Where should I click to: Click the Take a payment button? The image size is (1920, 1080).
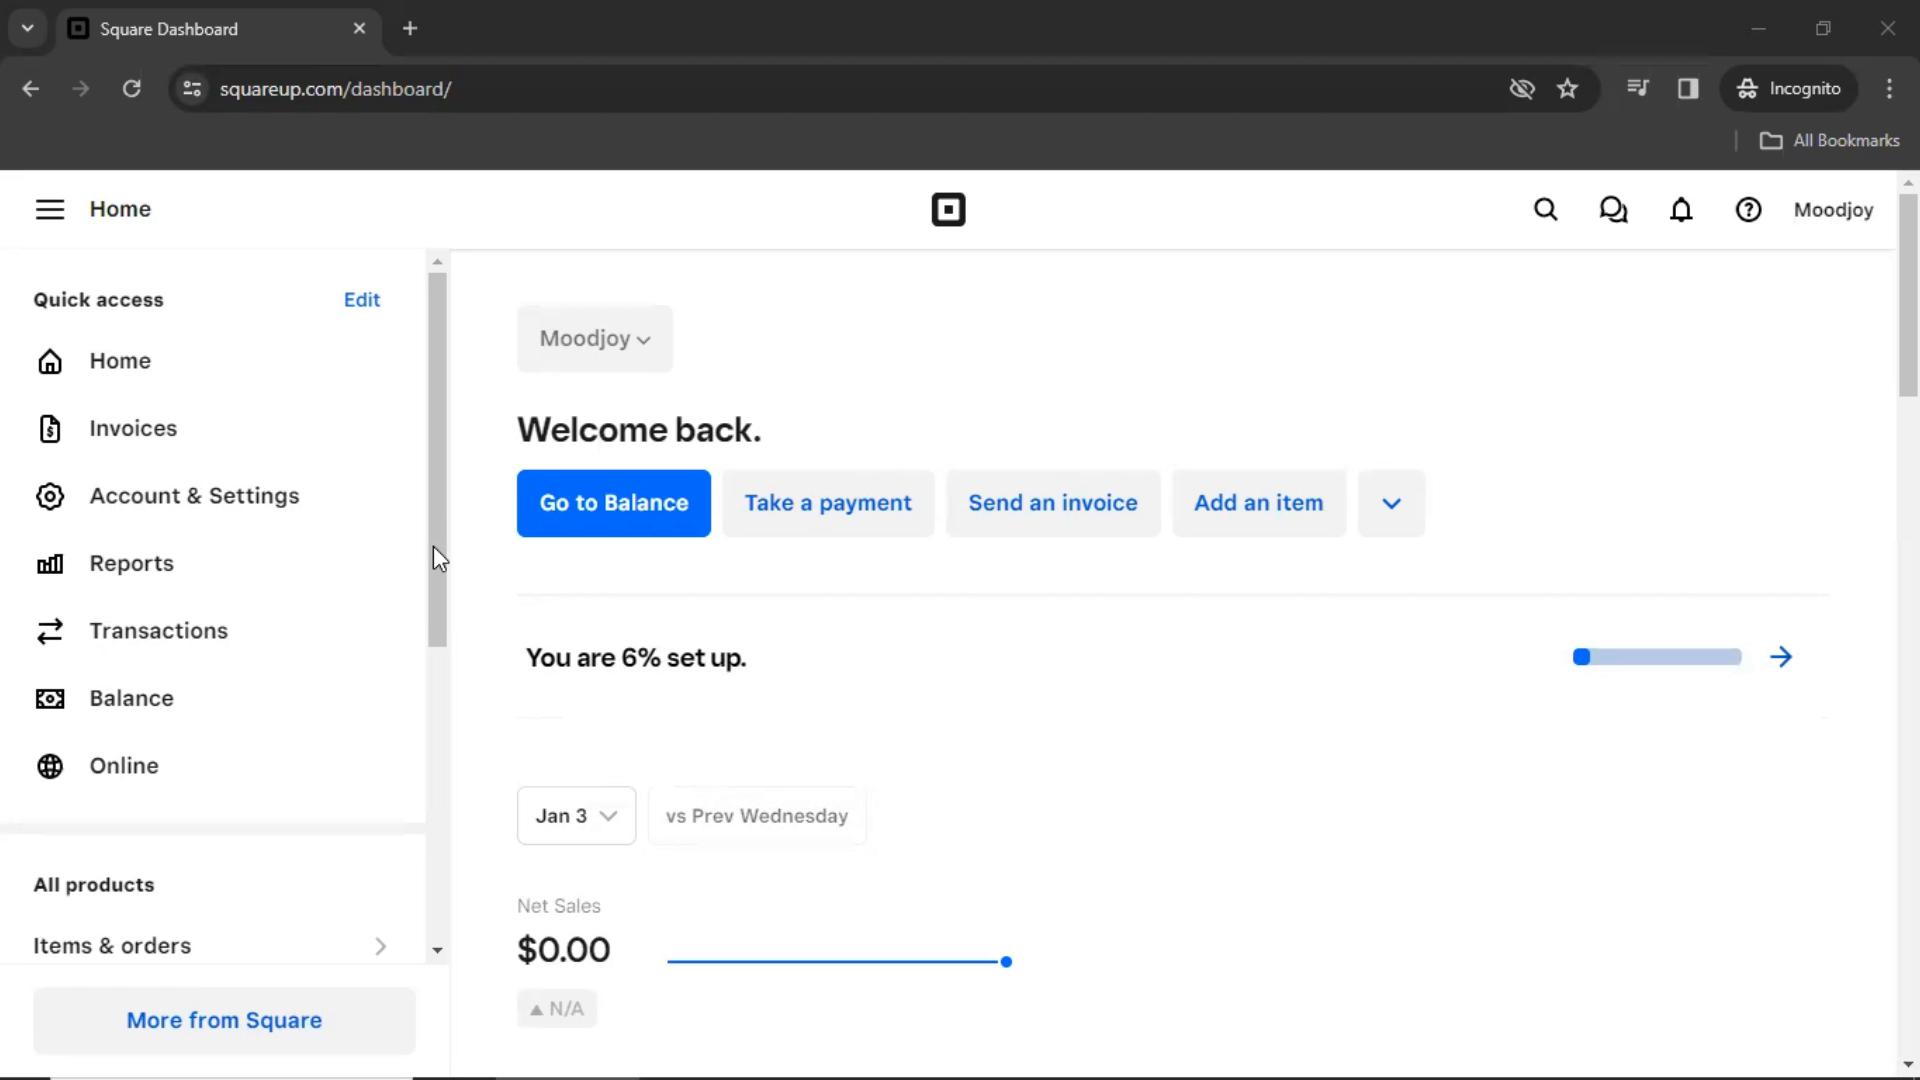[828, 502]
